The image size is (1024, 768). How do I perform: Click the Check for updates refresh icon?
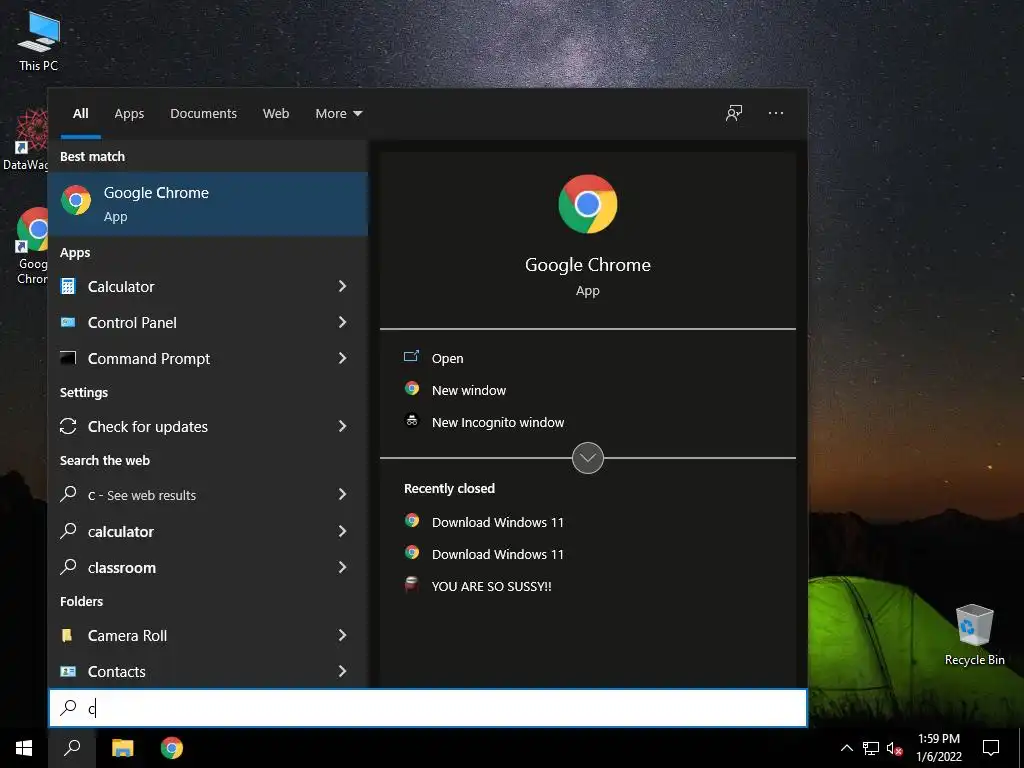click(68, 426)
